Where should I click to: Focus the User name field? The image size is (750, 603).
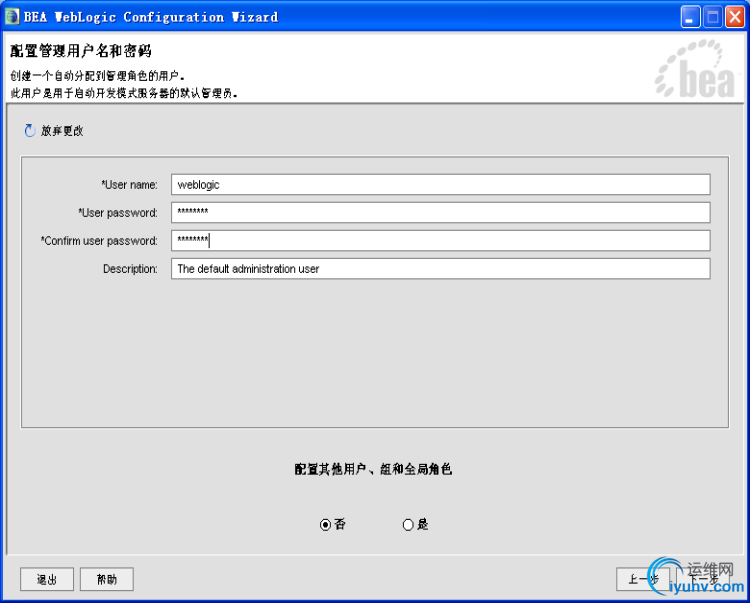click(441, 185)
